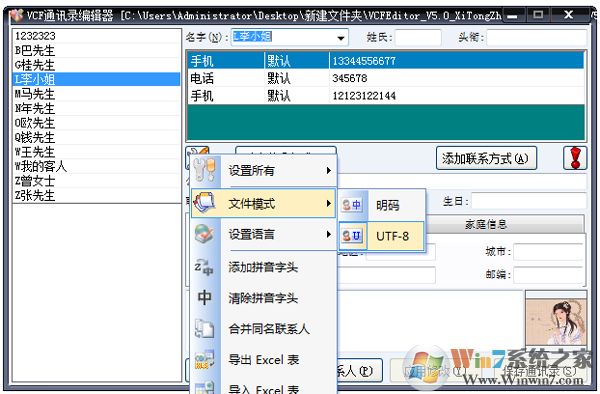
Task: Choose 导出 Excel 表 from the menu
Action: tap(263, 360)
